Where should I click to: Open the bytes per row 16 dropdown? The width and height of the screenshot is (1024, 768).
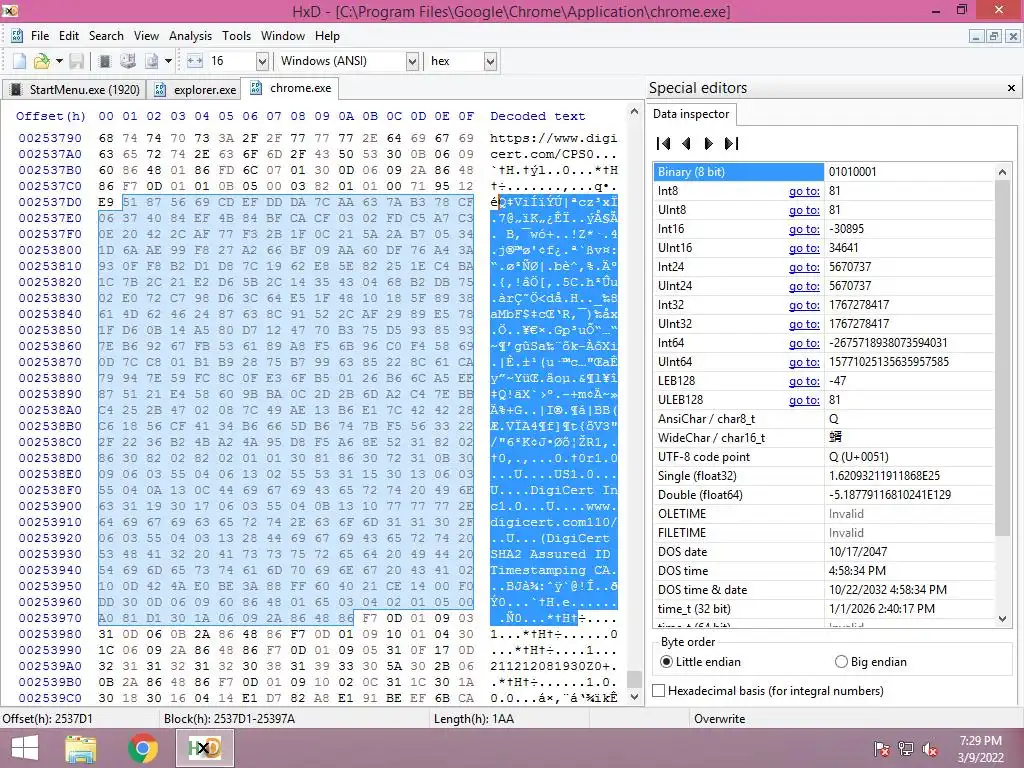coord(262,61)
